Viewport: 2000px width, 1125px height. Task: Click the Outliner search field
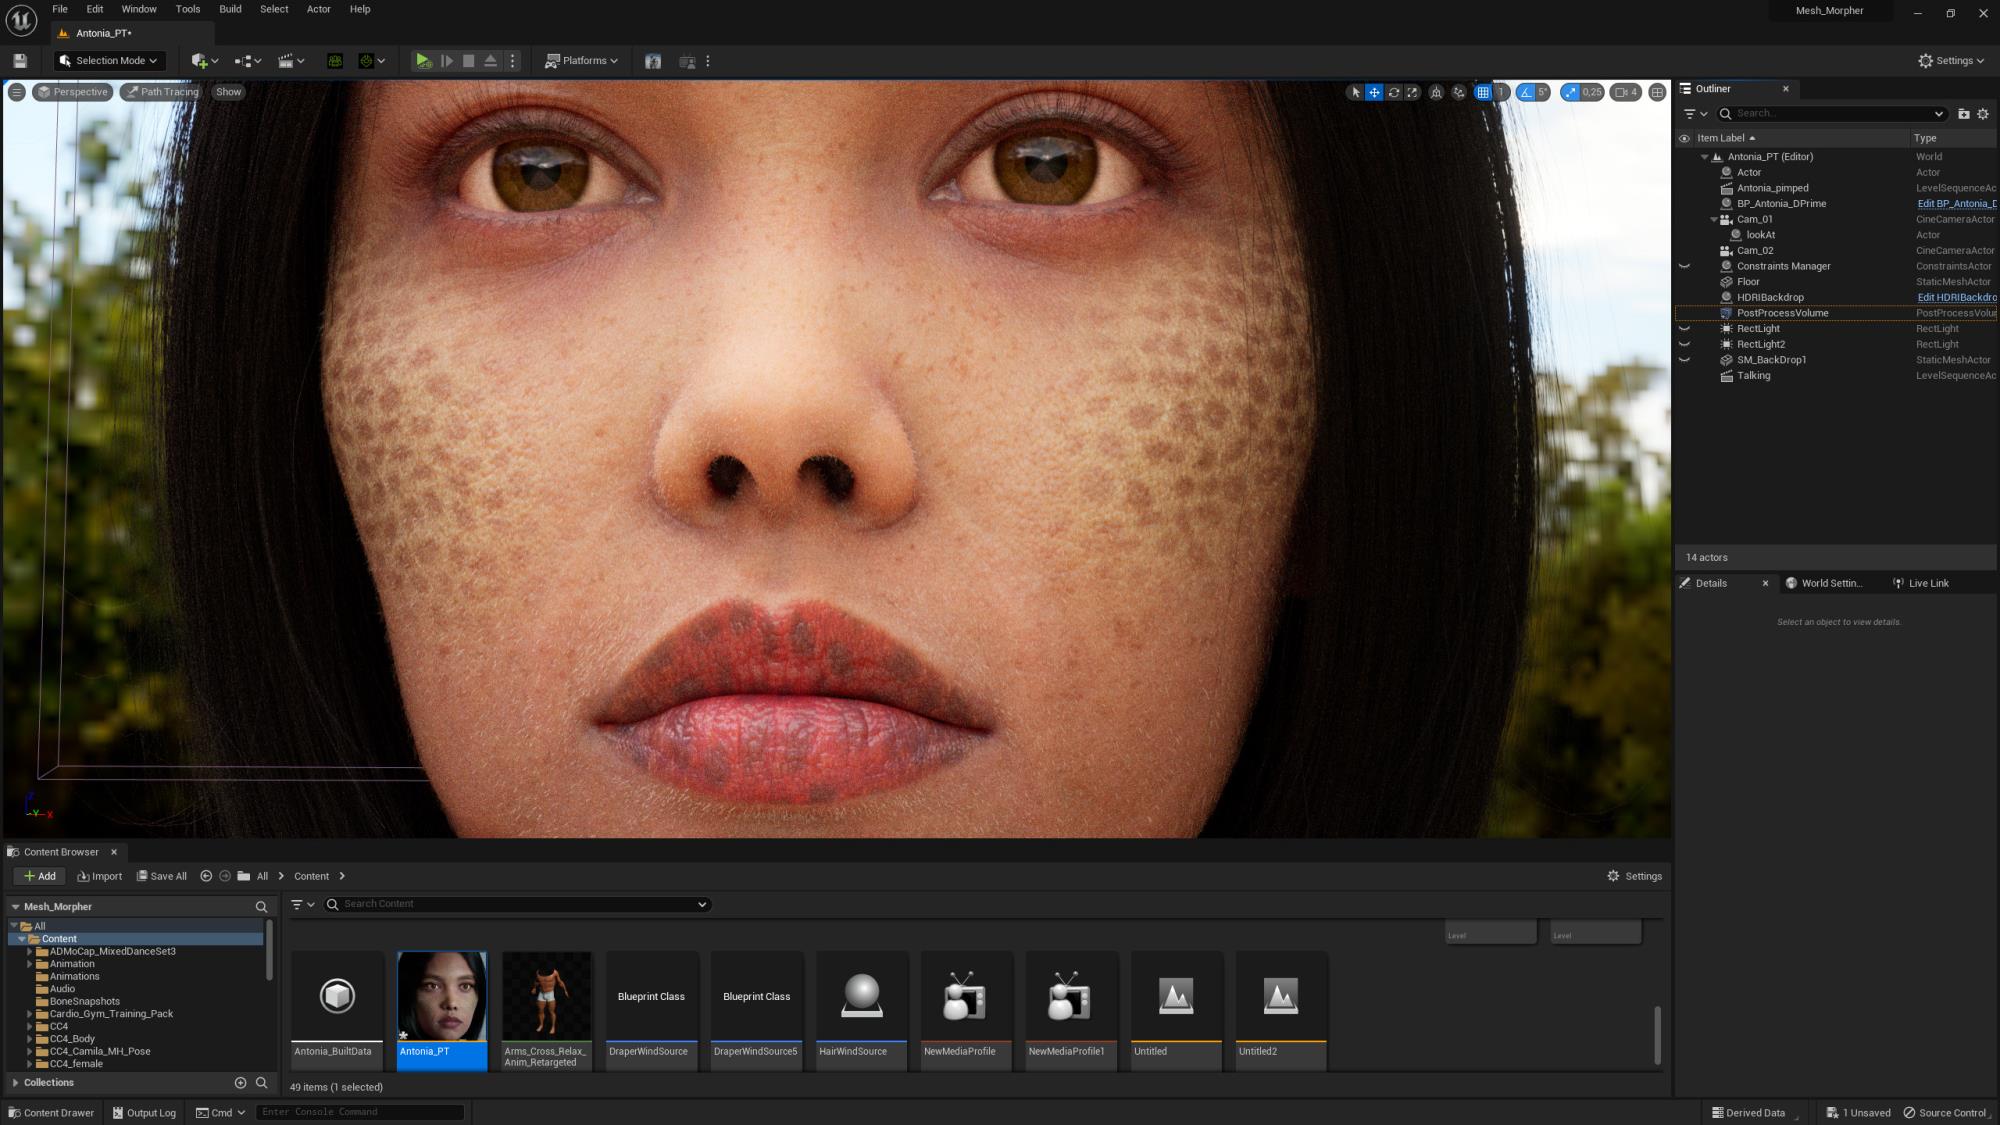[x=1832, y=114]
